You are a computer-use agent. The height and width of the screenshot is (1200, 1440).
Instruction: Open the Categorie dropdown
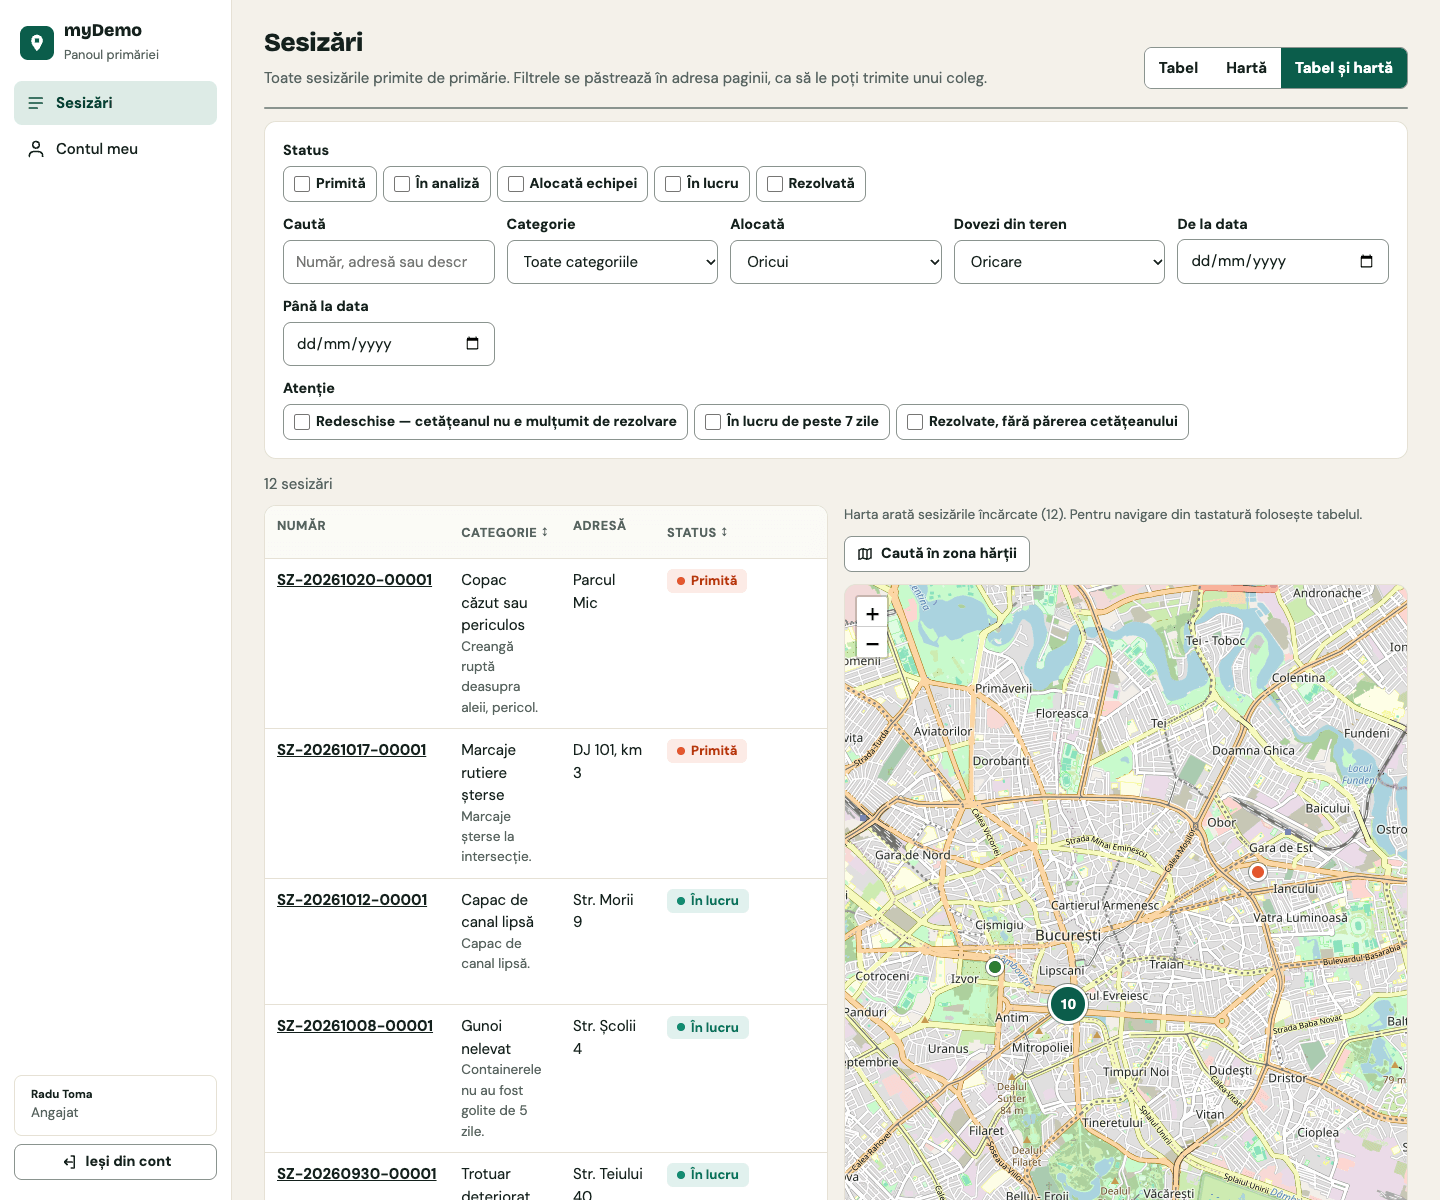coord(612,262)
